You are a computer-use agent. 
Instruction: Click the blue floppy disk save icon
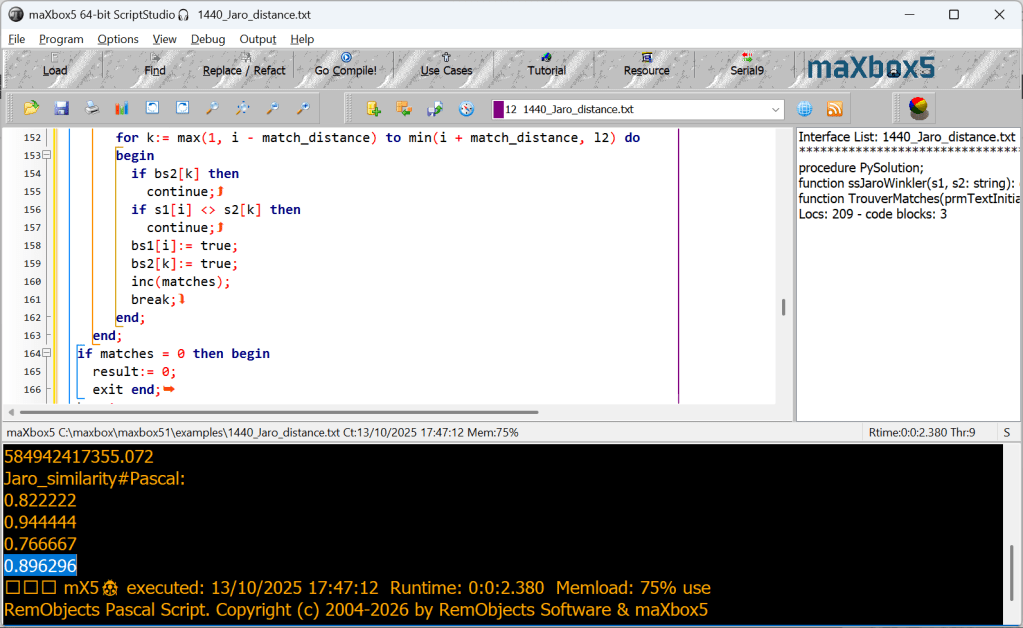pyautogui.click(x=61, y=109)
